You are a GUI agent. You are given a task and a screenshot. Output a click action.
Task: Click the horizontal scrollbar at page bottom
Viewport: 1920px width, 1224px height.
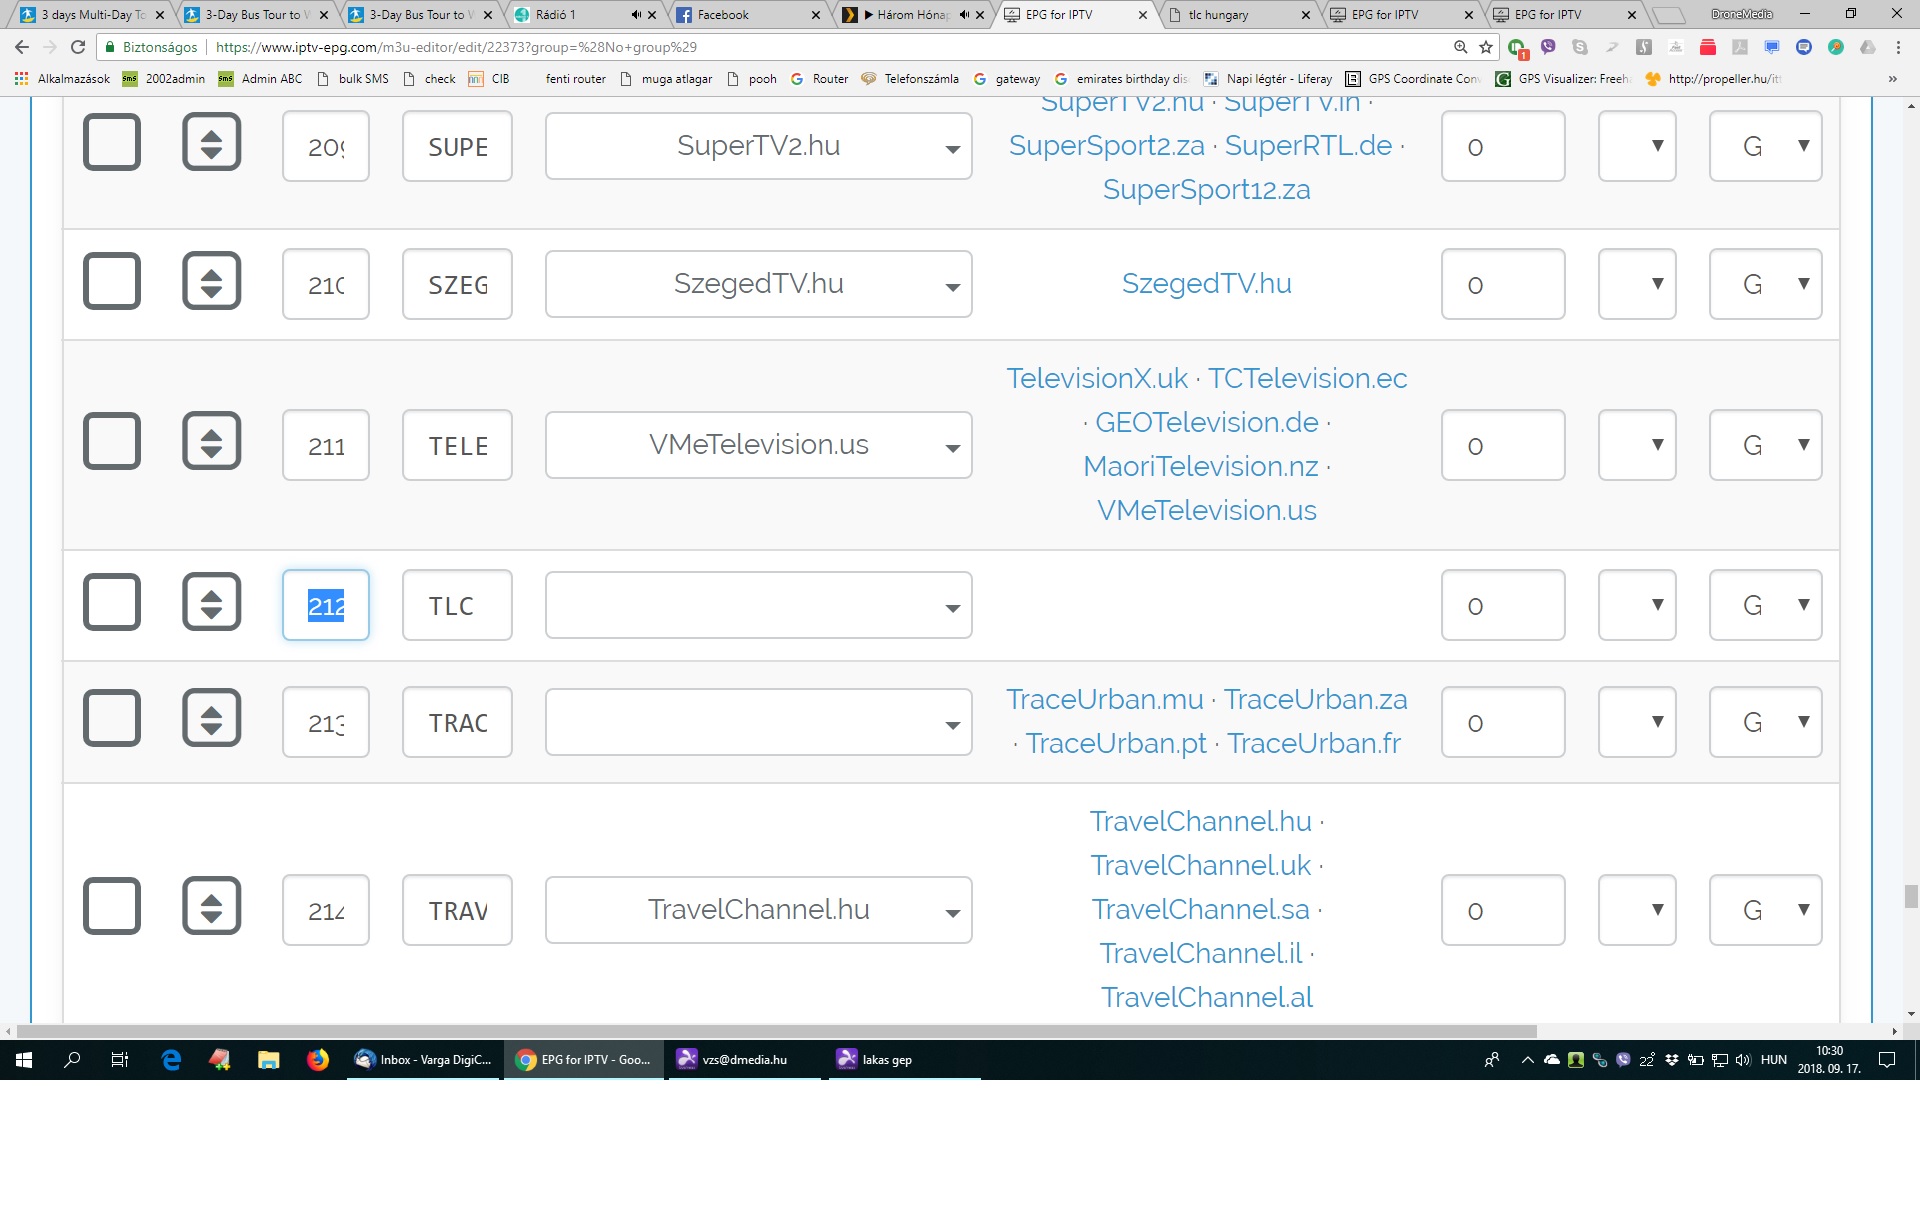[776, 1031]
